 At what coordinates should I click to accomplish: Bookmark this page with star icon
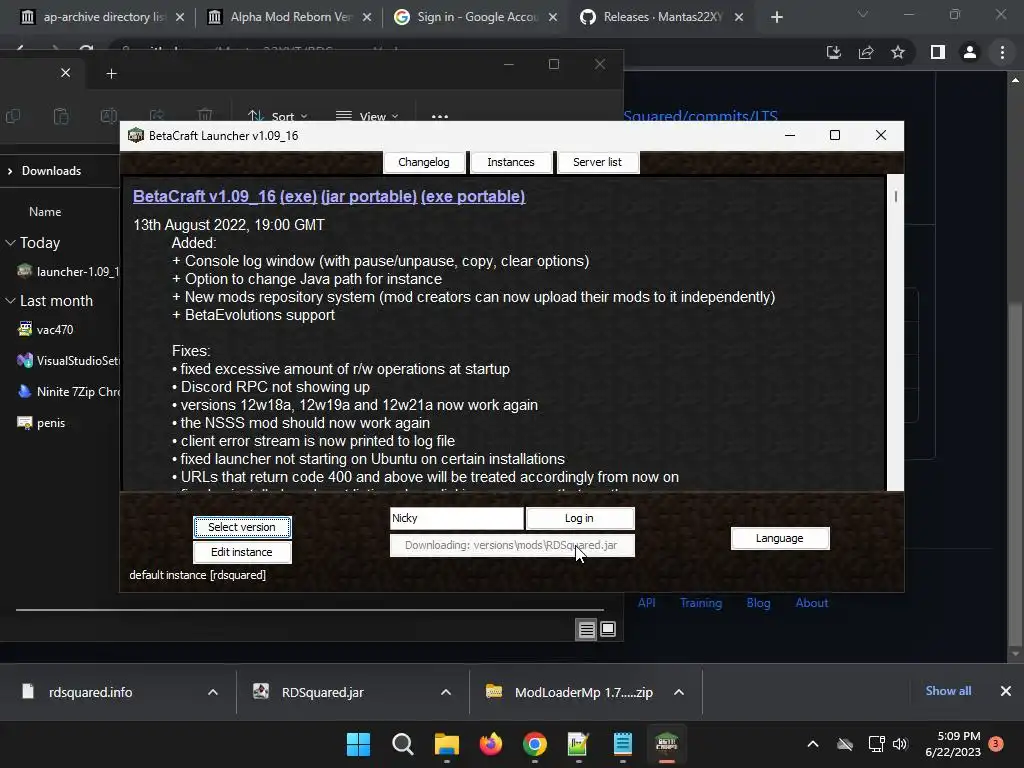click(898, 52)
